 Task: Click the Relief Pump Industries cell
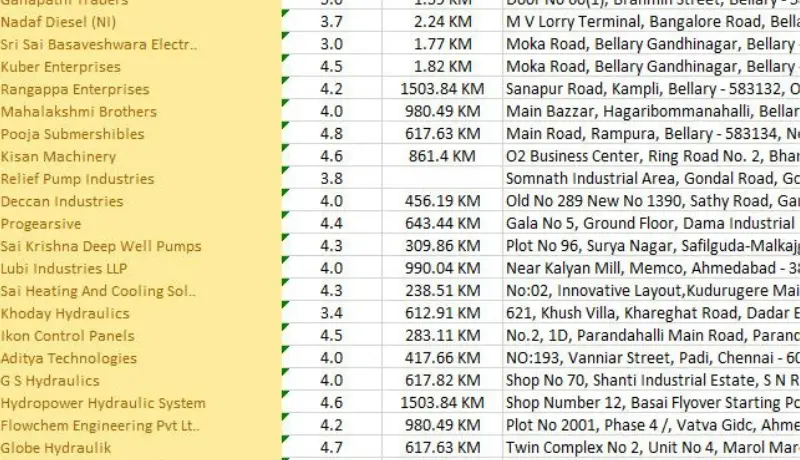[140, 179]
